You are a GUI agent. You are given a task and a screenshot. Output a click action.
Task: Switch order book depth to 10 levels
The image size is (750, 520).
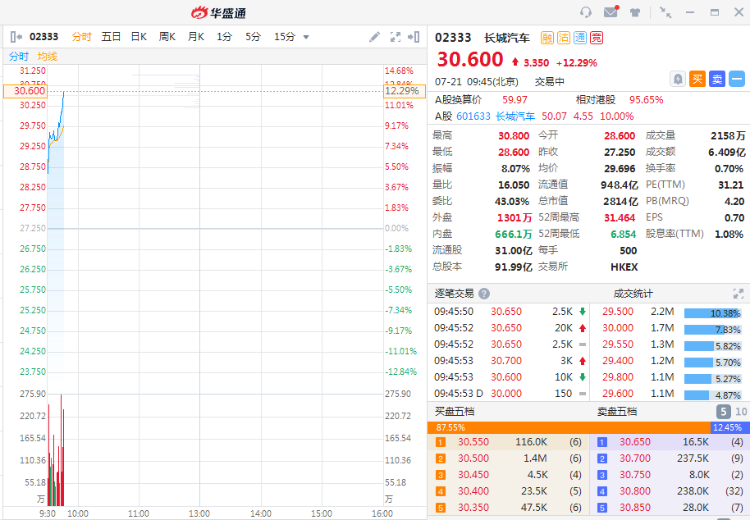pyautogui.click(x=741, y=411)
